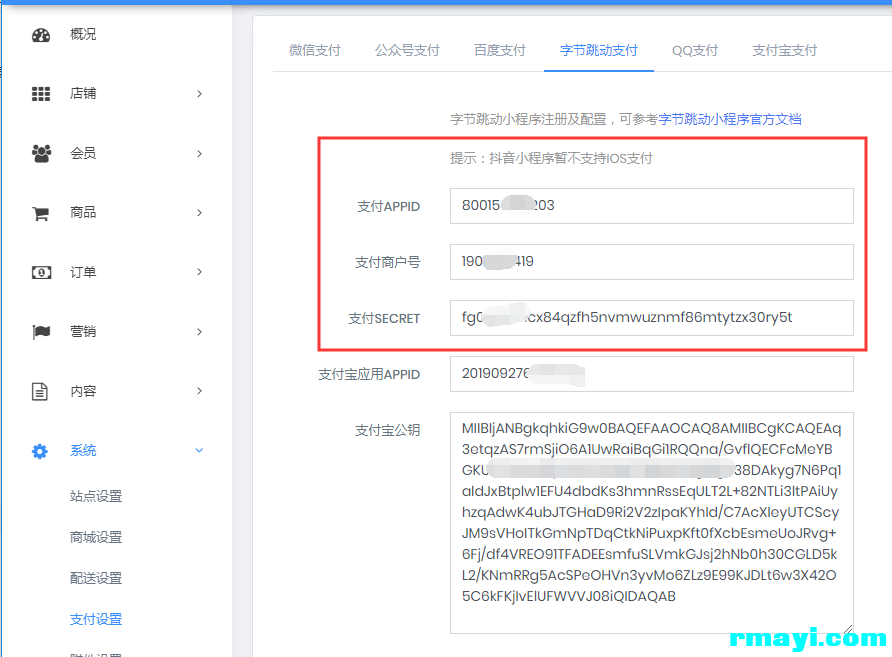Click the shopping cart icon beside 商品

[40, 213]
